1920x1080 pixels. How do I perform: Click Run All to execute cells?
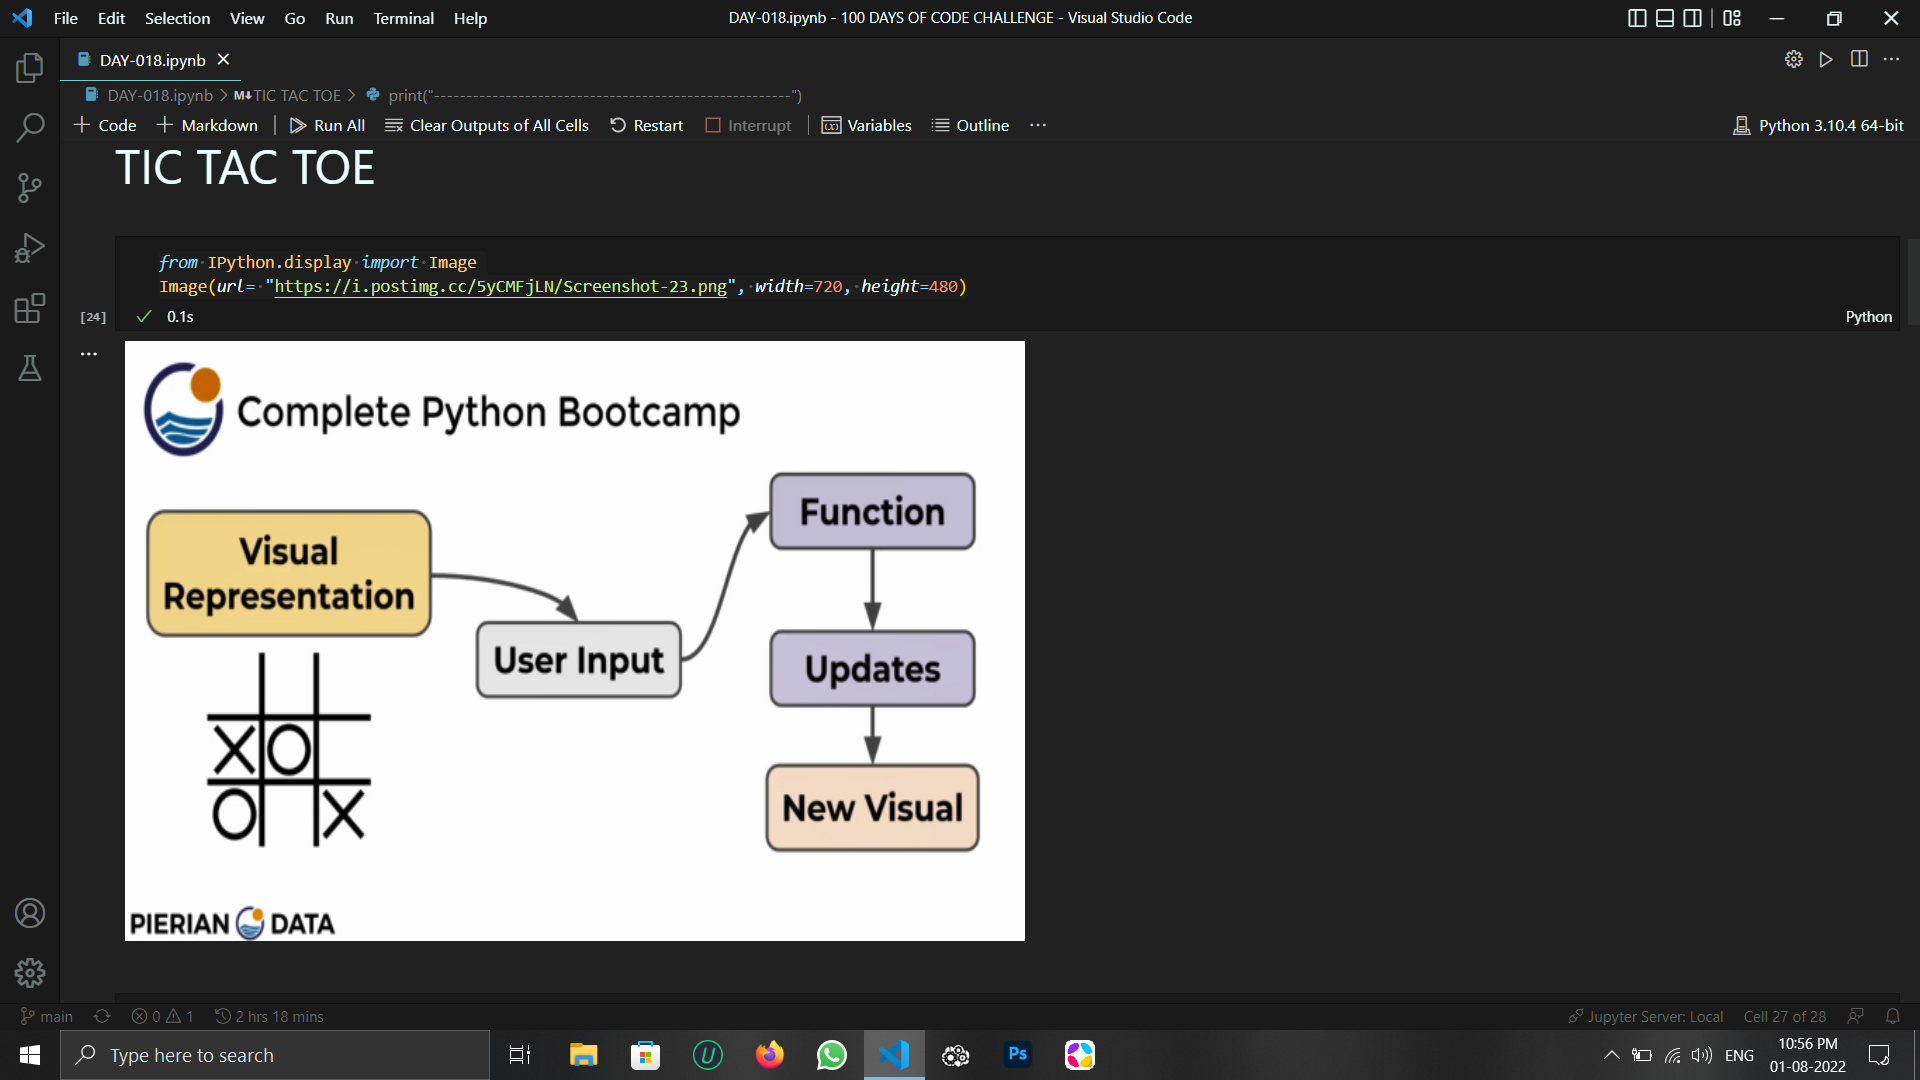coord(327,125)
